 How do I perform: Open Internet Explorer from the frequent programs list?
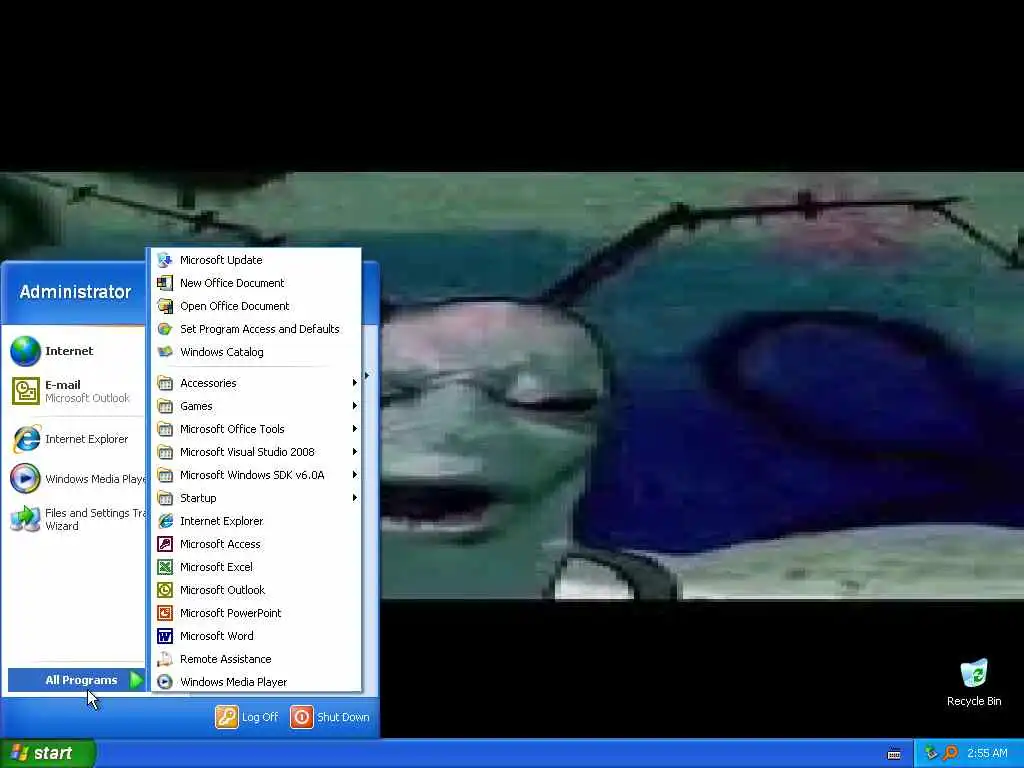coord(74,439)
